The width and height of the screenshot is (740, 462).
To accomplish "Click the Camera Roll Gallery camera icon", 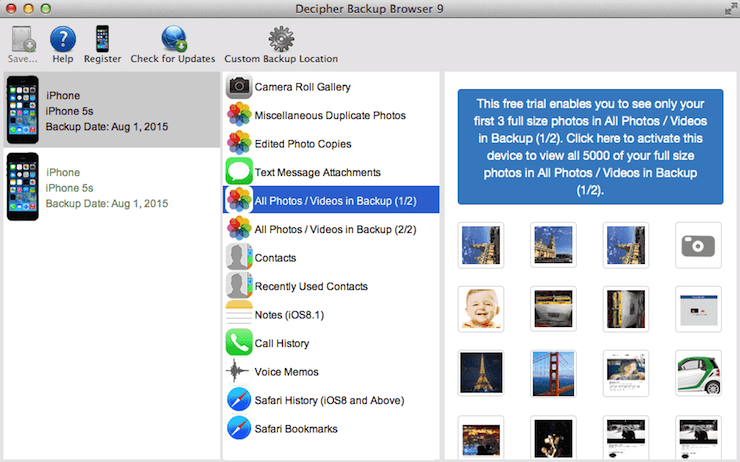I will coord(239,86).
